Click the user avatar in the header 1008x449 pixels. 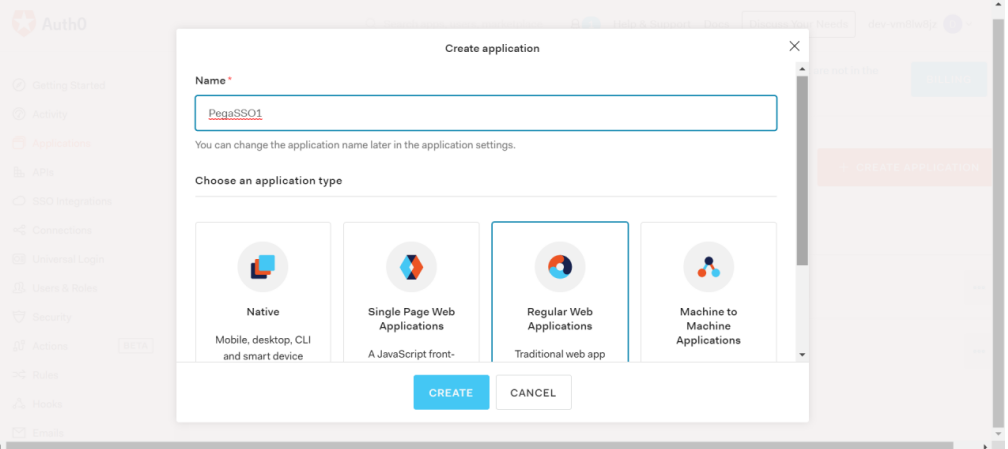(x=952, y=24)
